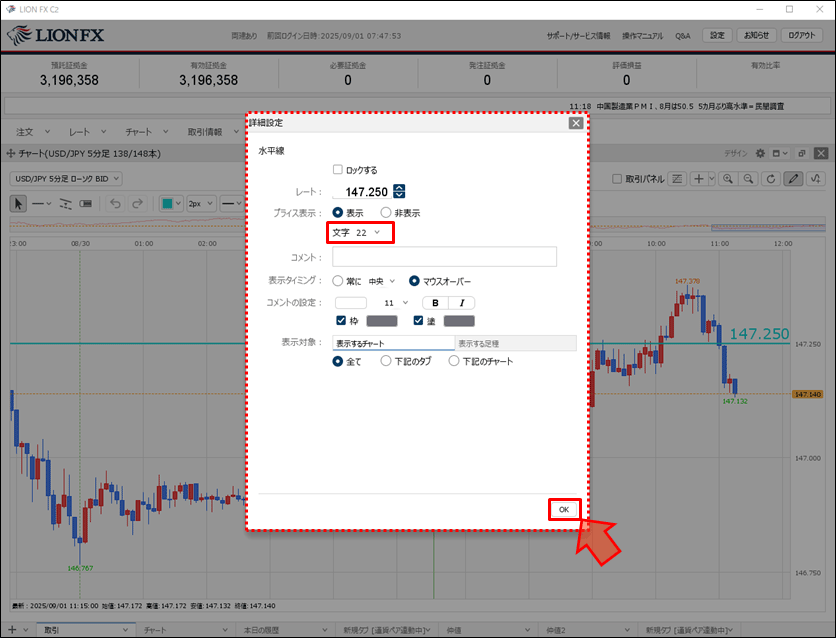Expand the arrow beside the plus button
836x638 pixels.
pyautogui.click(x=711, y=179)
